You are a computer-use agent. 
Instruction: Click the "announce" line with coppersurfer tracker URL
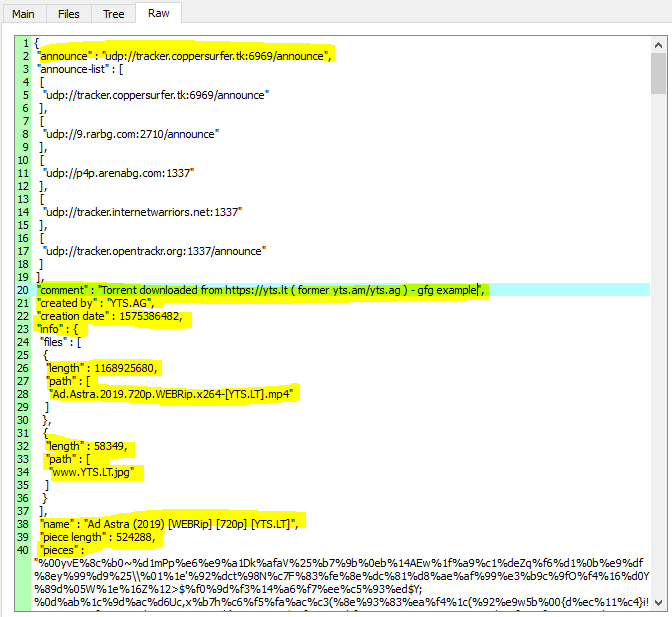[184, 56]
